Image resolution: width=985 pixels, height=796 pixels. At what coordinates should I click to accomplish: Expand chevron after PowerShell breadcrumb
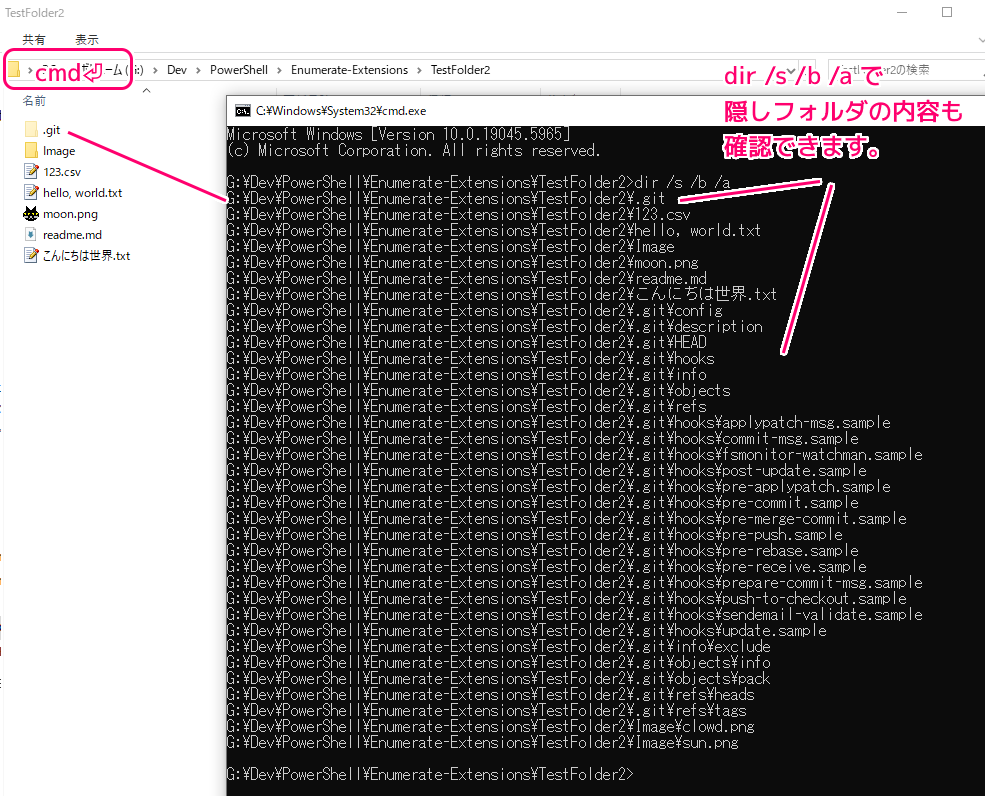pos(279,70)
